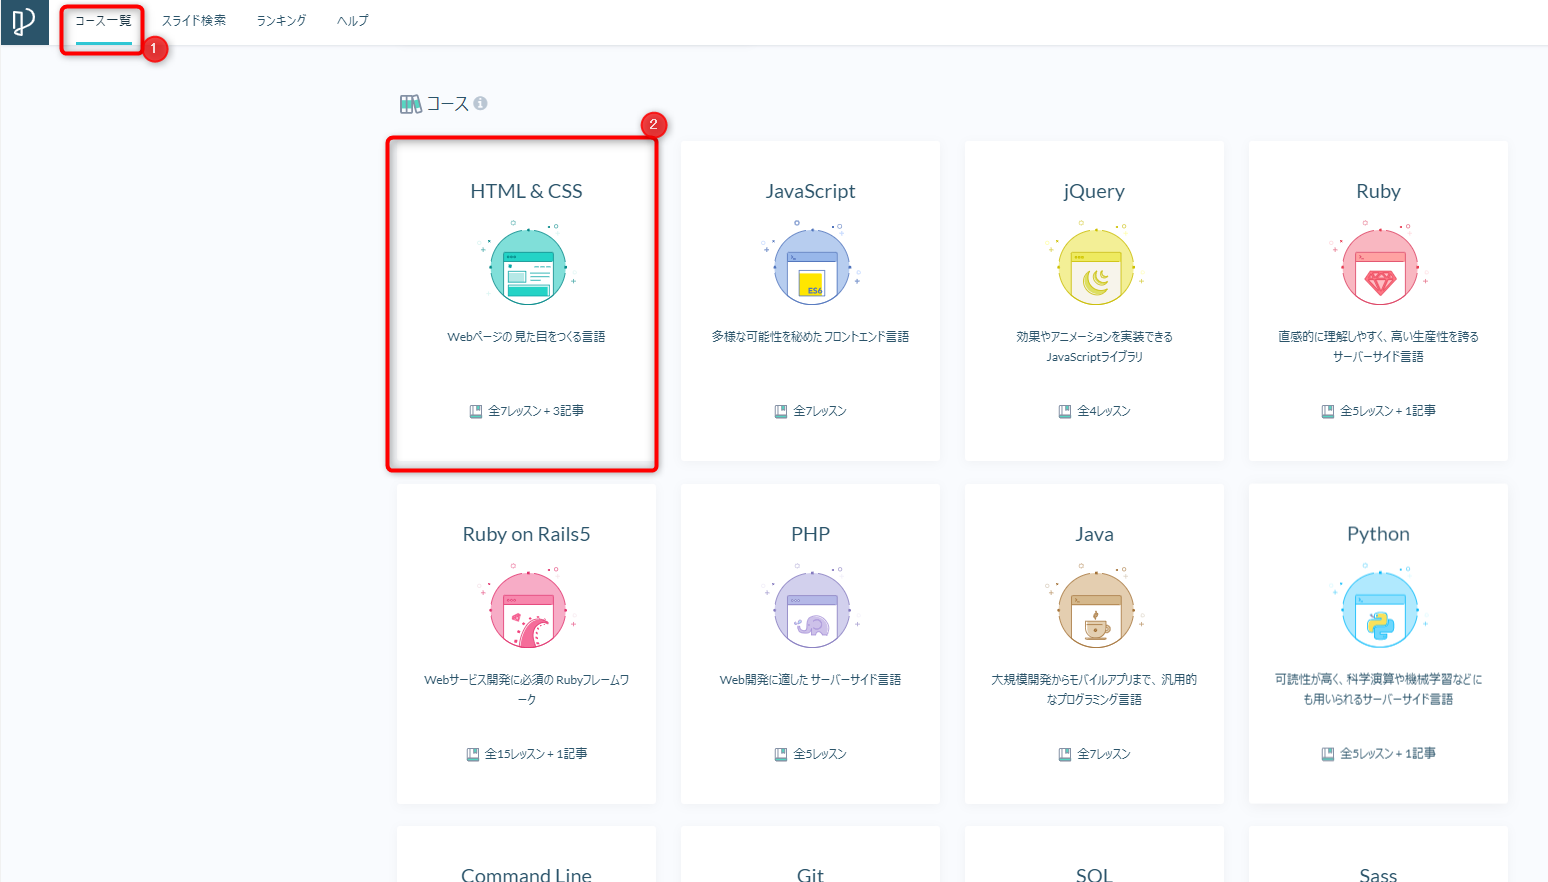Open the ヘルプ menu item
Image resolution: width=1548 pixels, height=882 pixels.
(352, 21)
